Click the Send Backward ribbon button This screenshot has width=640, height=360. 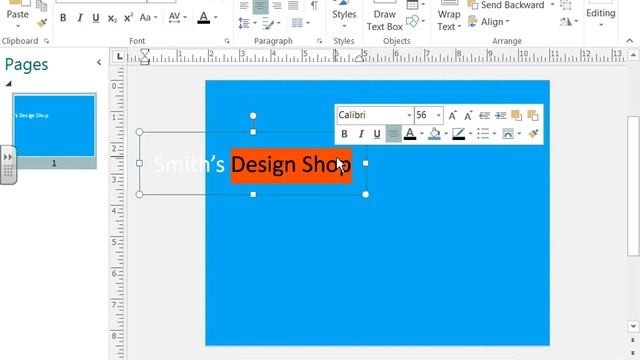click(x=506, y=5)
